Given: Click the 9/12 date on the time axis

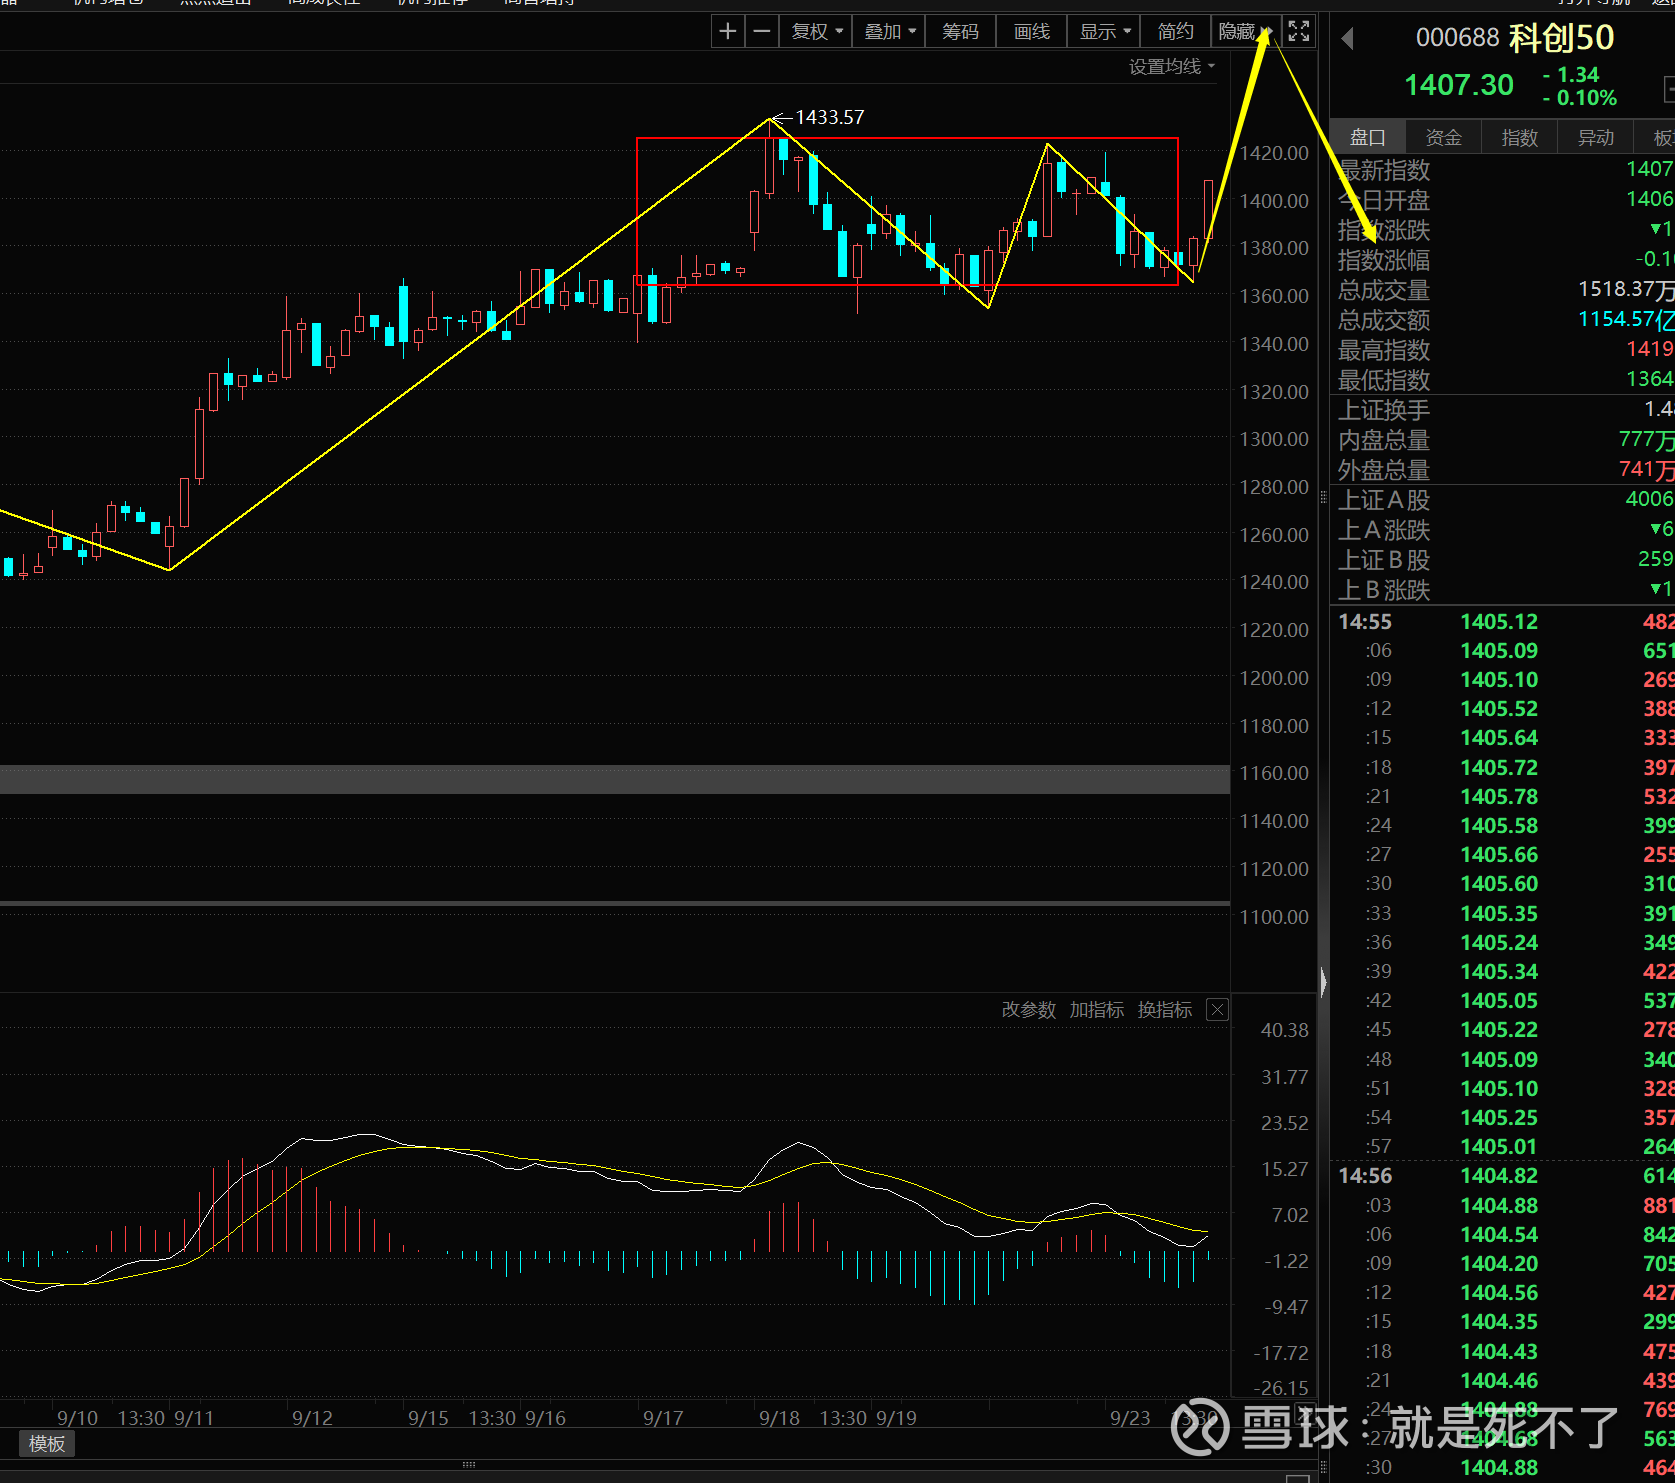Looking at the screenshot, I should pos(312,1418).
